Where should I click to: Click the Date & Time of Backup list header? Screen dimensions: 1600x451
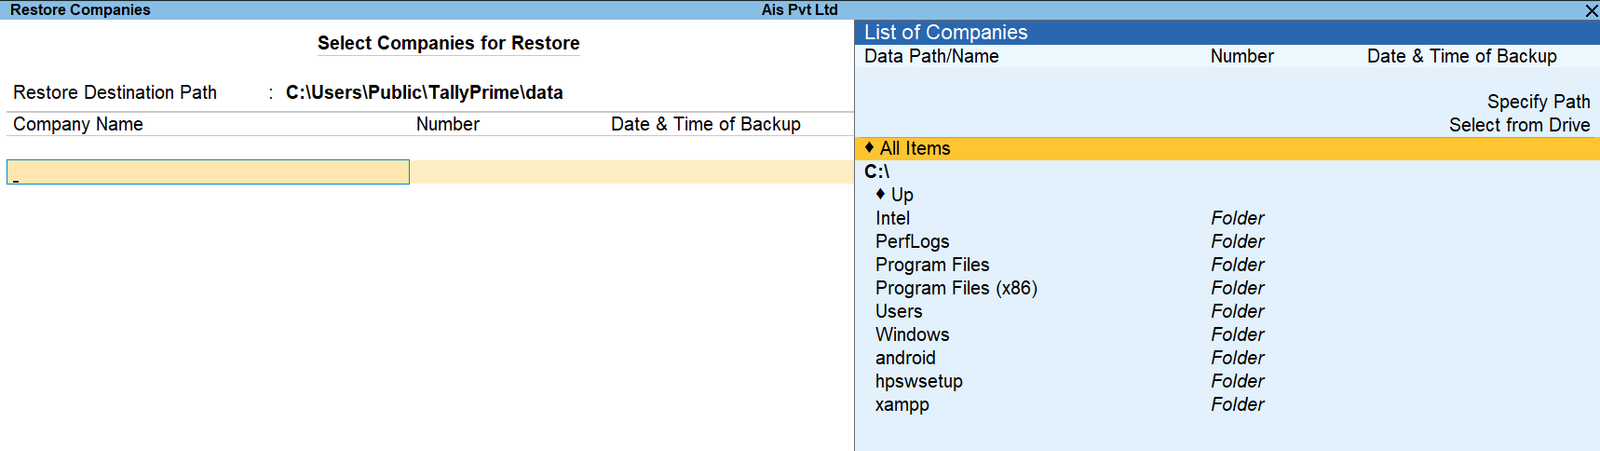(1461, 57)
